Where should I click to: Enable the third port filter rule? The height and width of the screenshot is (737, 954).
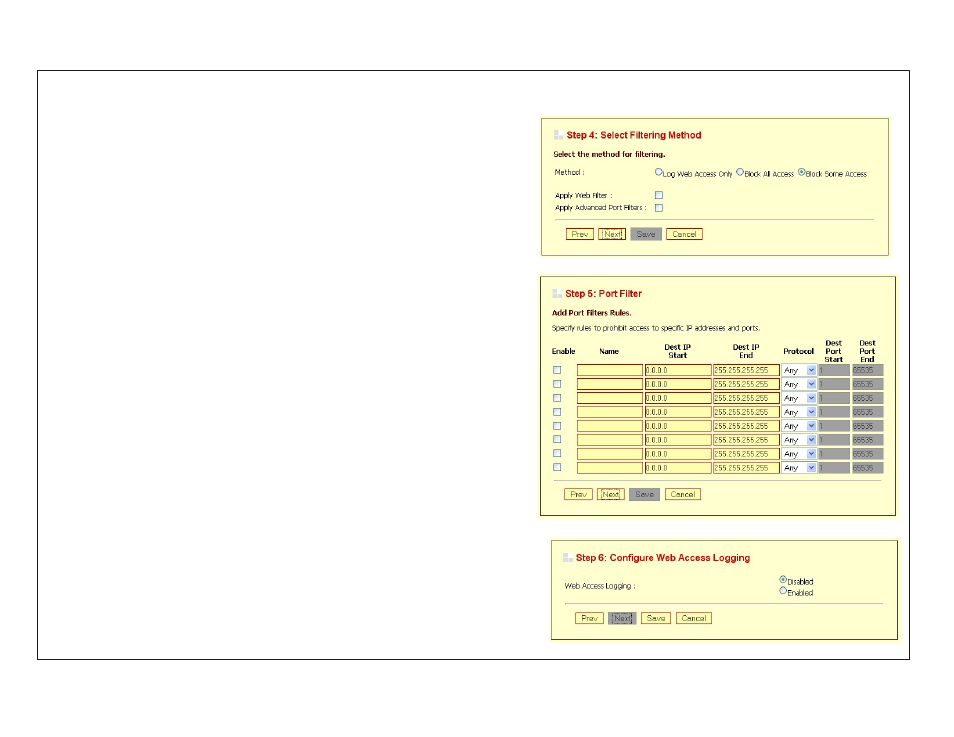click(557, 398)
